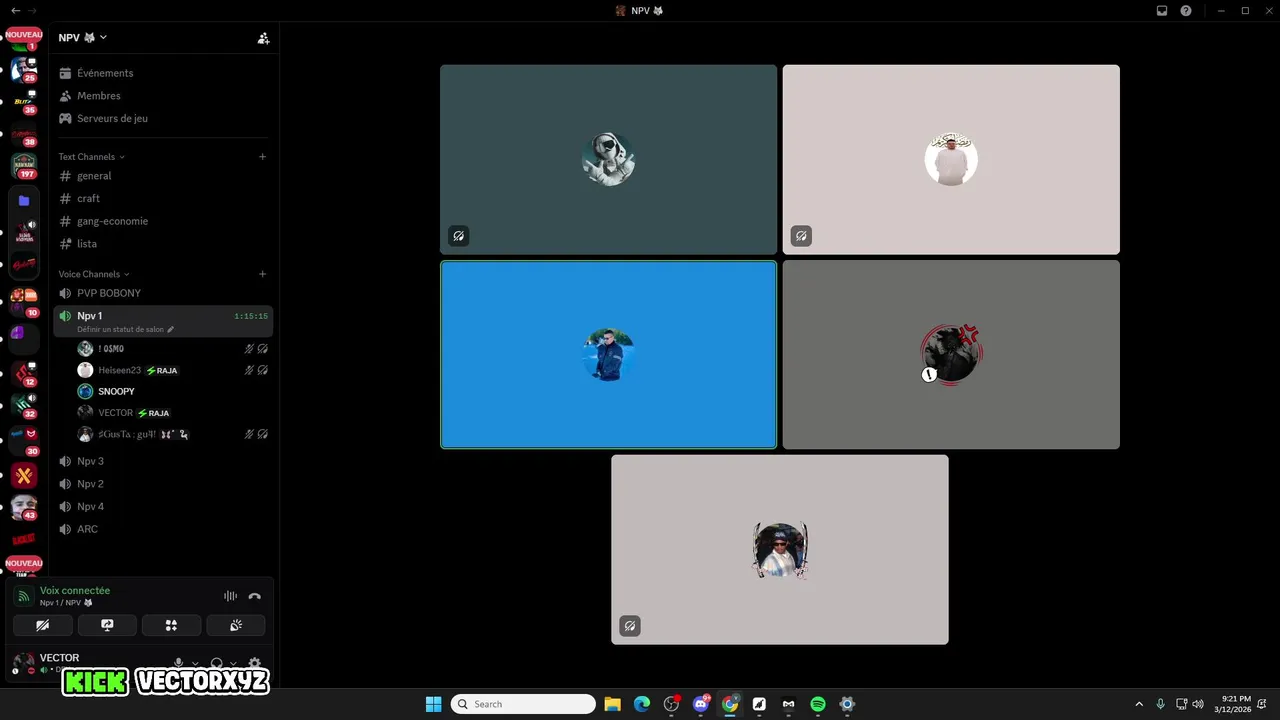Open Microsoft Edge from the taskbar
The height and width of the screenshot is (720, 1280).
[642, 704]
